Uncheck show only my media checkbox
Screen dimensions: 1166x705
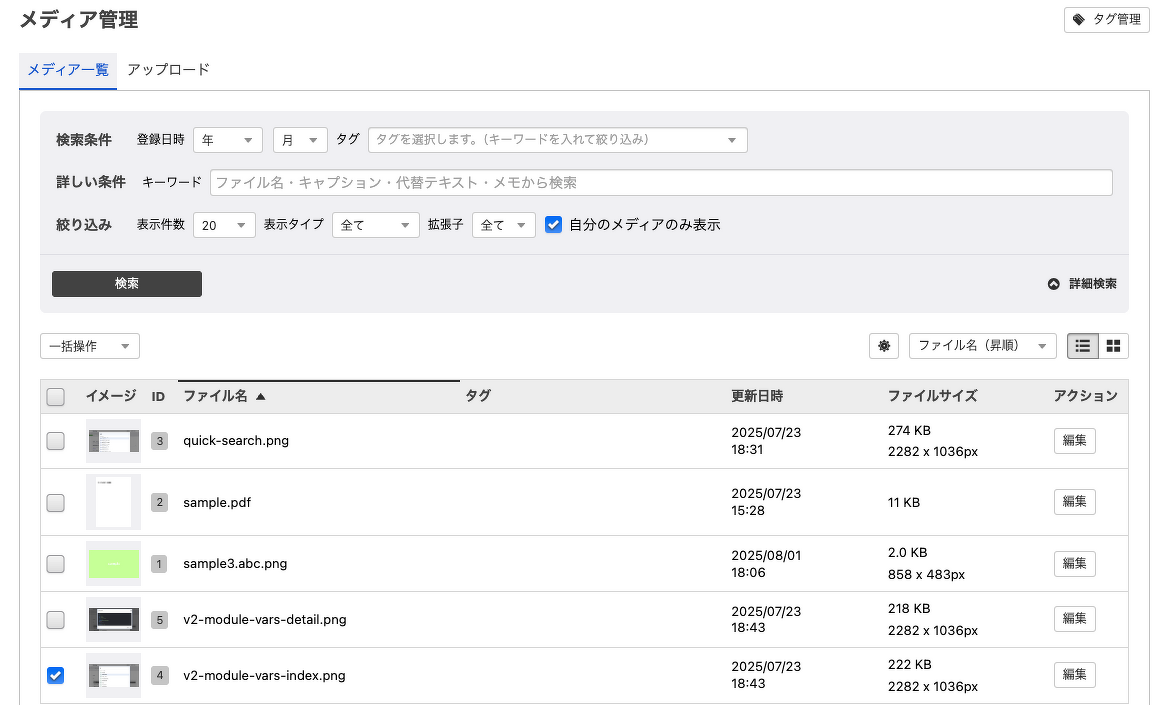554,225
